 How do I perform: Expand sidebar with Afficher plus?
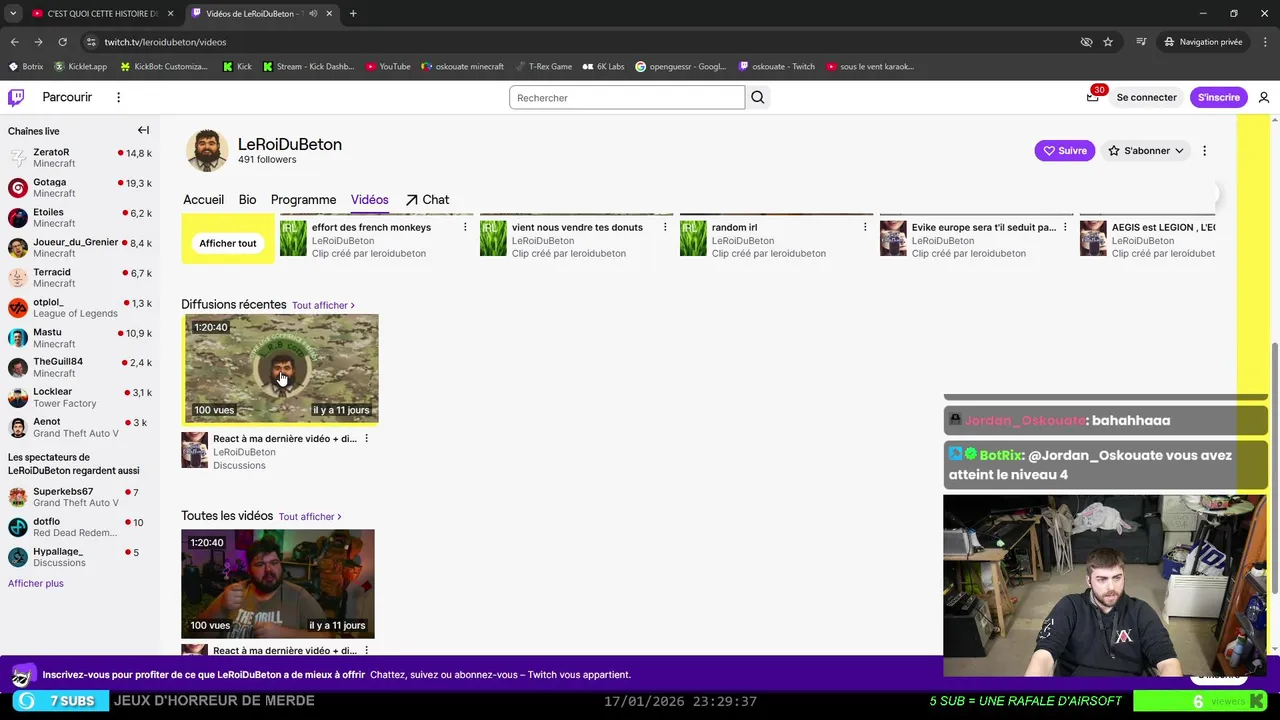click(x=36, y=583)
